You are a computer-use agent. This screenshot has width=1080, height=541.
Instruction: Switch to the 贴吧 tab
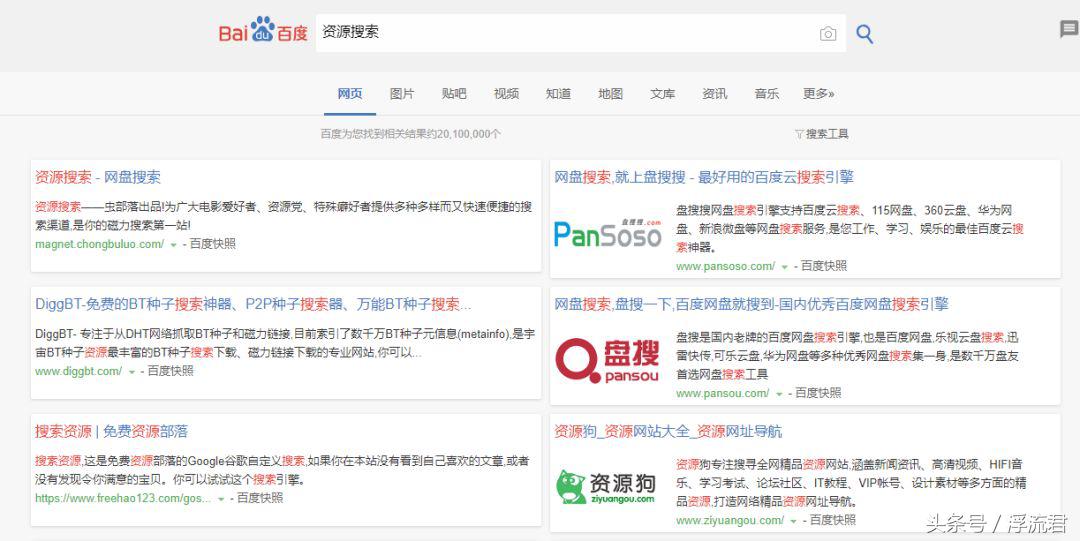454,94
